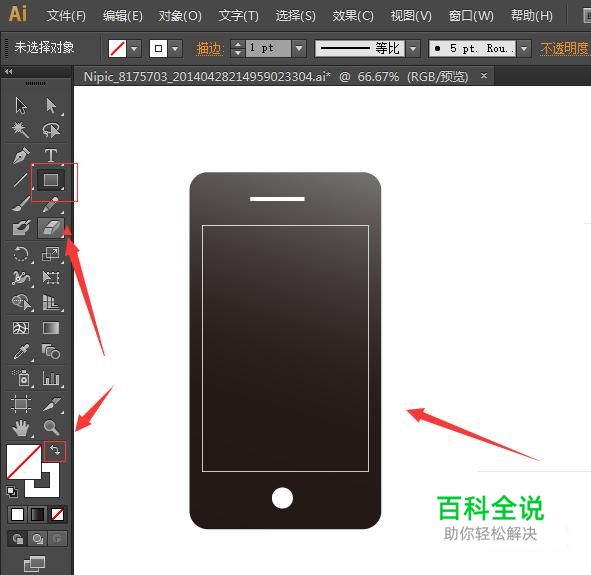Select the Selection tool (black arrow)

pos(21,106)
